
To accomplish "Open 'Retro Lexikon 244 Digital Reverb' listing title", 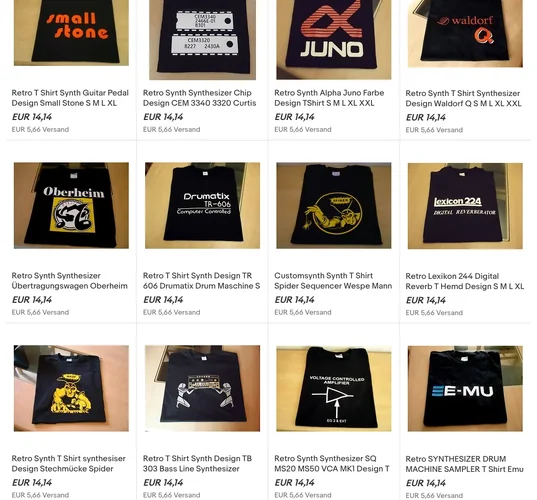I will click(x=465, y=281).
